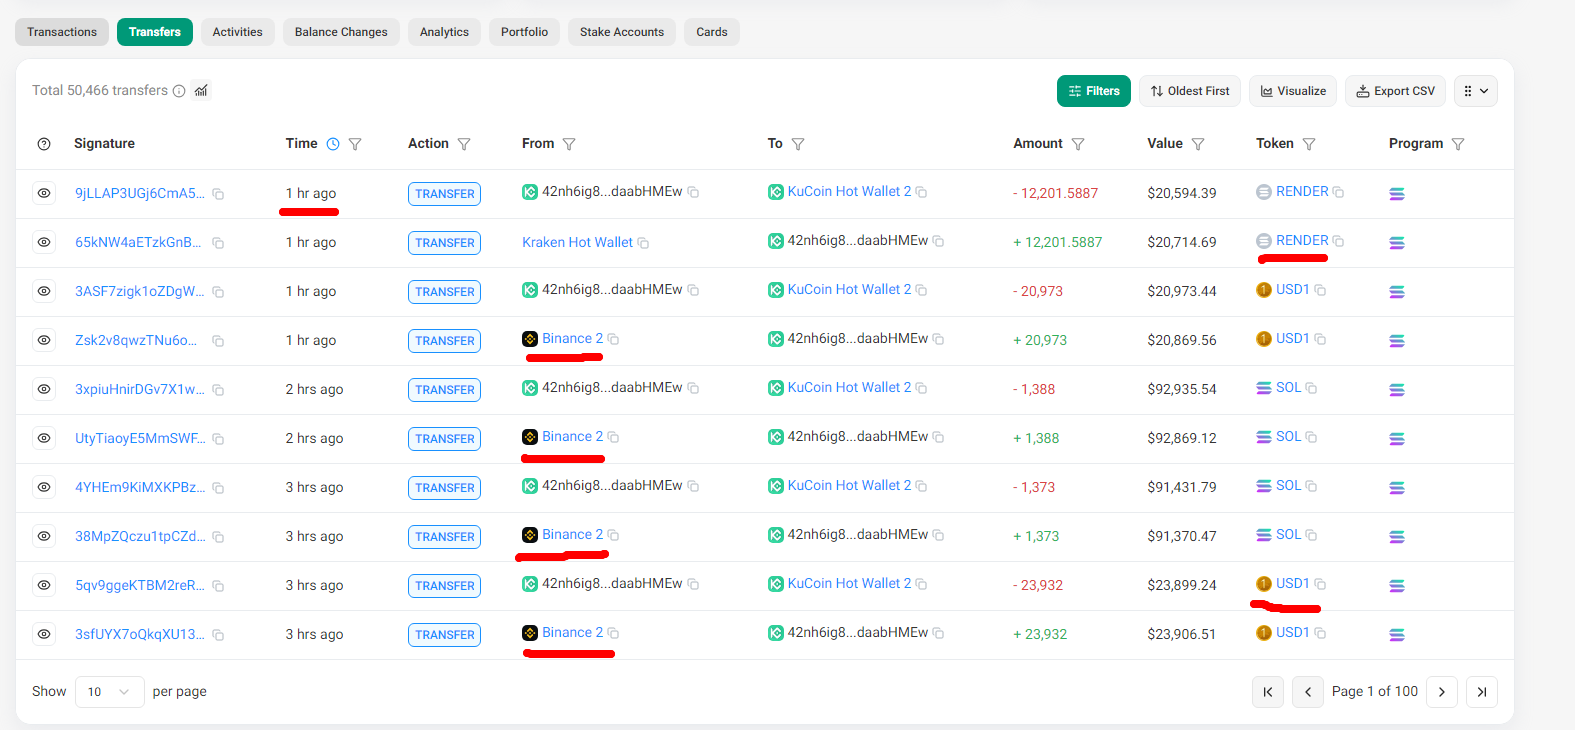Click the amount + 23,932
Image resolution: width=1575 pixels, height=730 pixels.
click(1040, 635)
